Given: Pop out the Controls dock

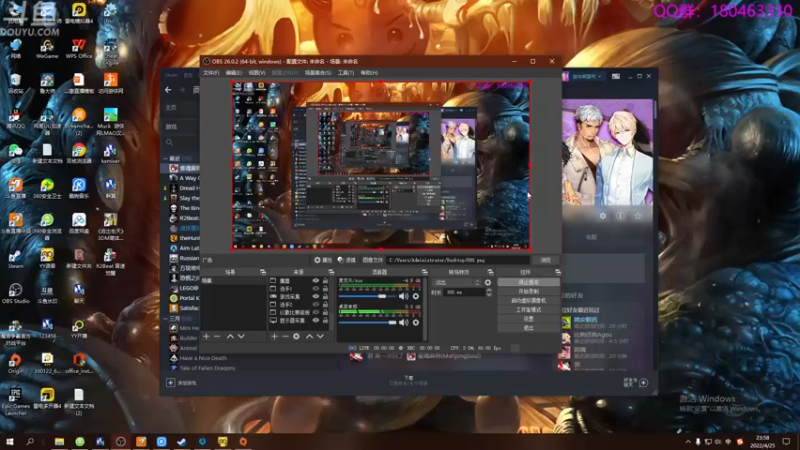Looking at the screenshot, I should pyautogui.click(x=557, y=272).
